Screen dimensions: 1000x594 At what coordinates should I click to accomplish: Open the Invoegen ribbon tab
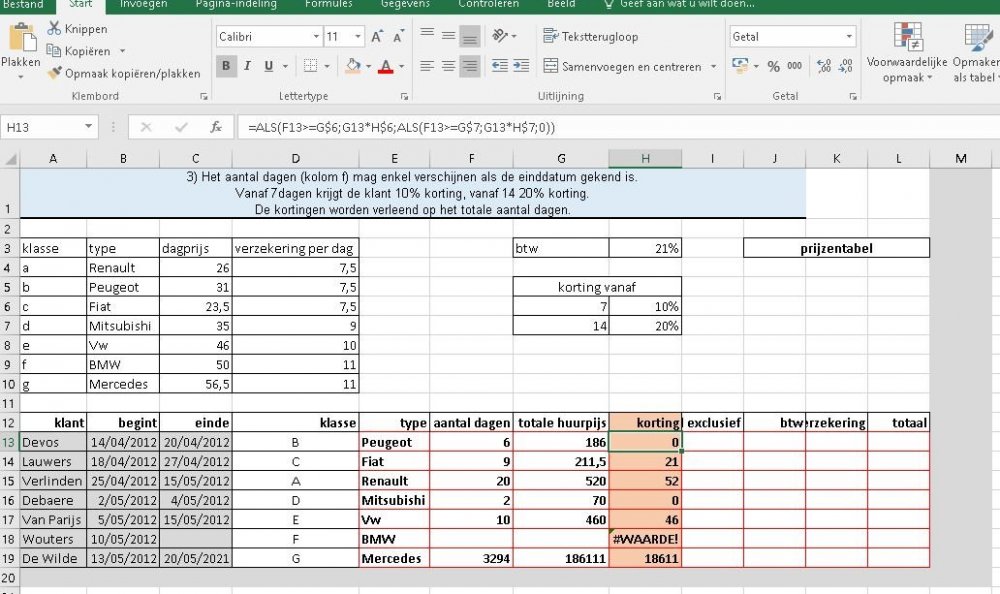point(143,4)
